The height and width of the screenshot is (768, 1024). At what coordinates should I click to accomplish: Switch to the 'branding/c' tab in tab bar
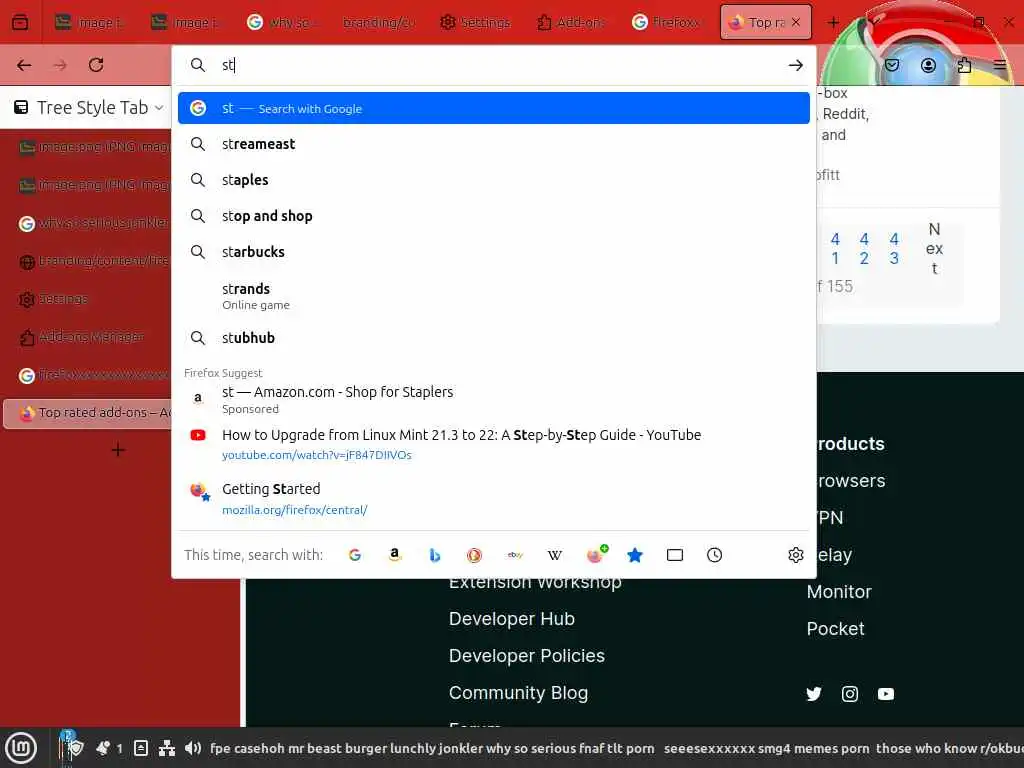tap(379, 22)
